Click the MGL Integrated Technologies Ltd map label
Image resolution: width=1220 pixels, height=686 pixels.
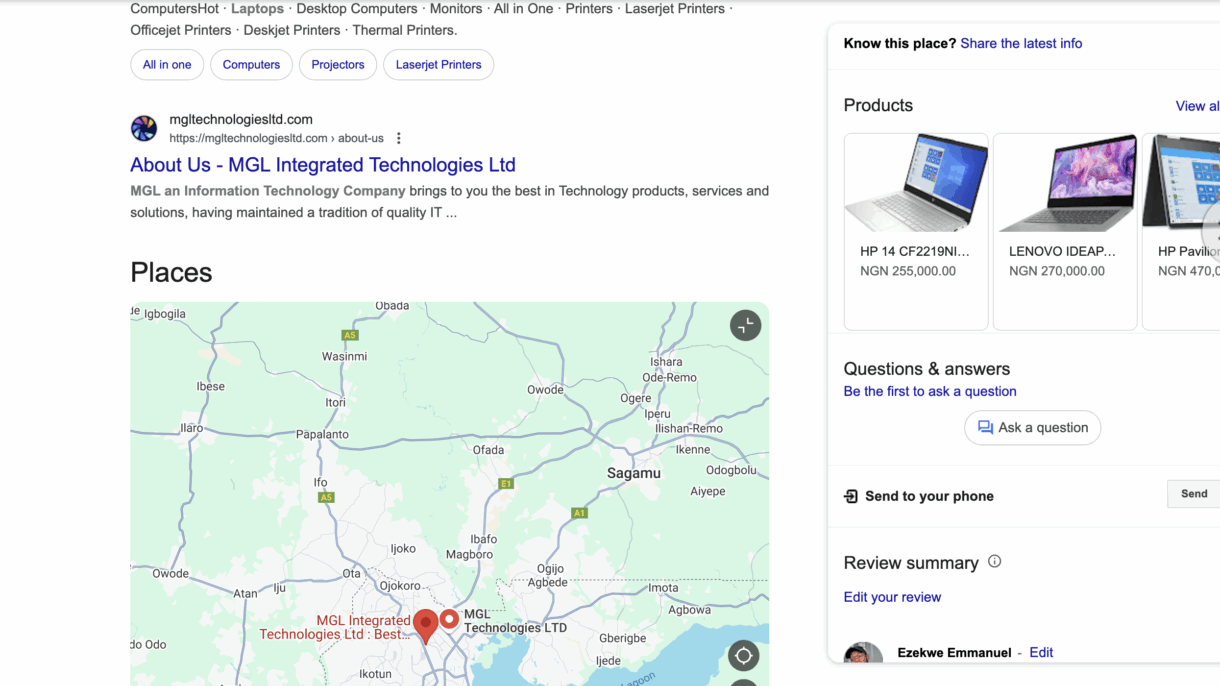click(335, 628)
